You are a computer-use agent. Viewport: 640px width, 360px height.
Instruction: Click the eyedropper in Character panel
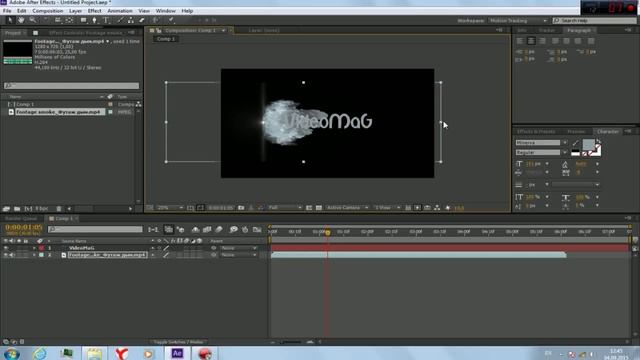pos(576,142)
